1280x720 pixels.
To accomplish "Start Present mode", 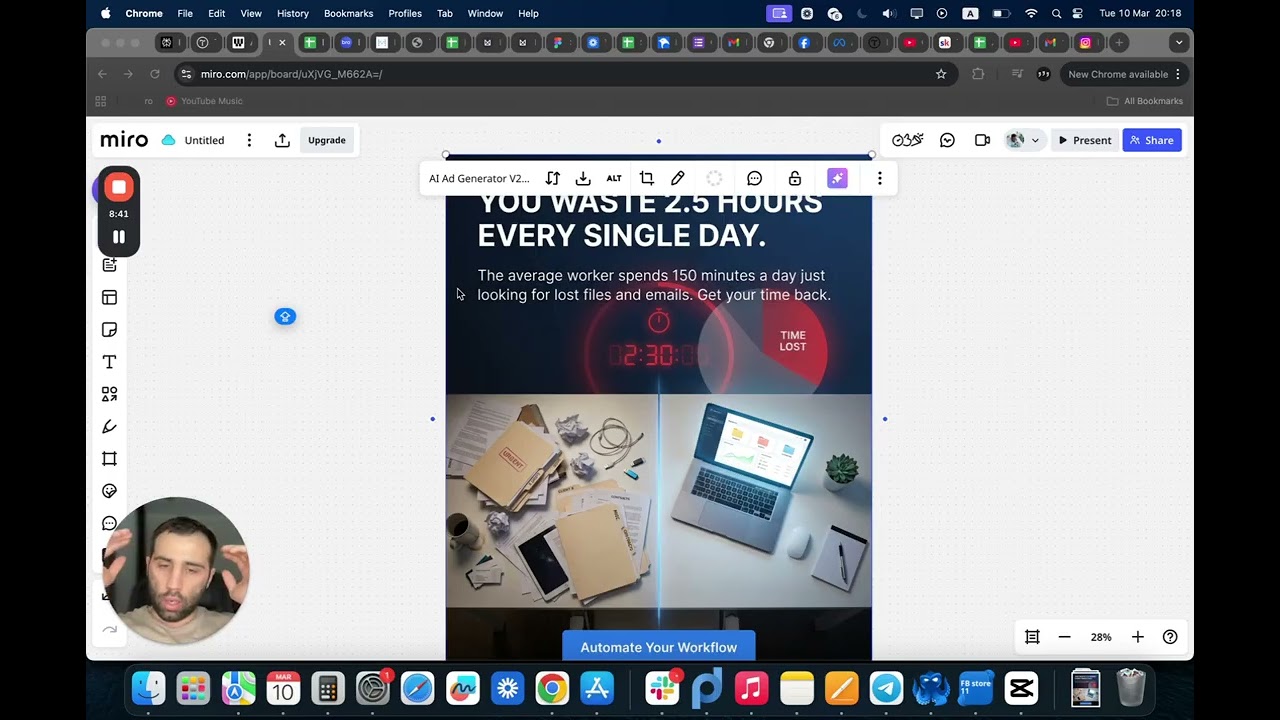I will [x=1085, y=140].
